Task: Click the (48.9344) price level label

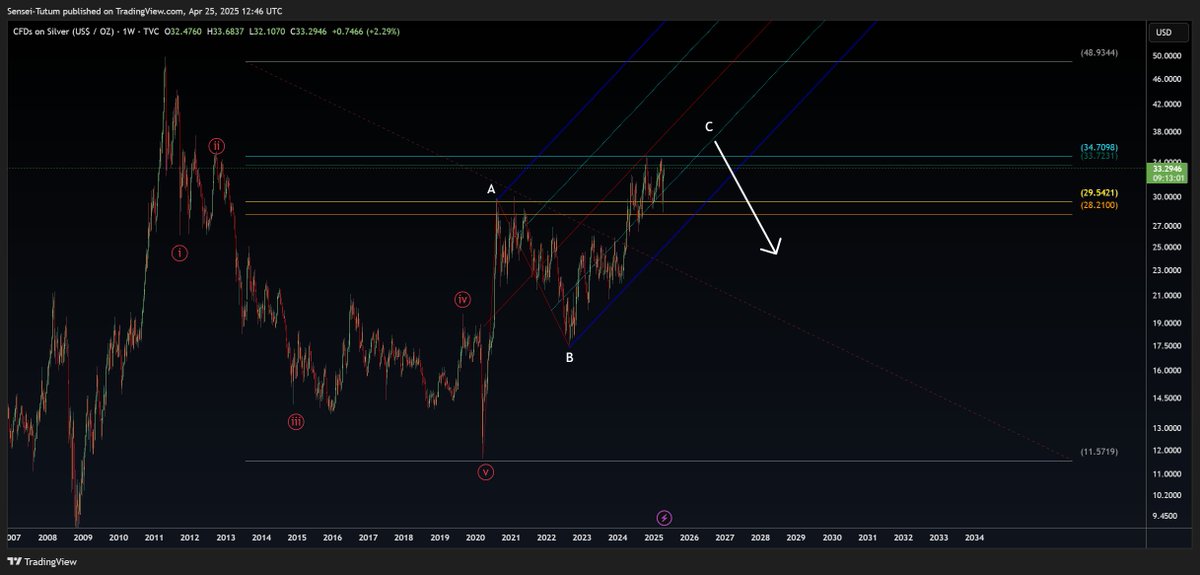Action: (1098, 51)
